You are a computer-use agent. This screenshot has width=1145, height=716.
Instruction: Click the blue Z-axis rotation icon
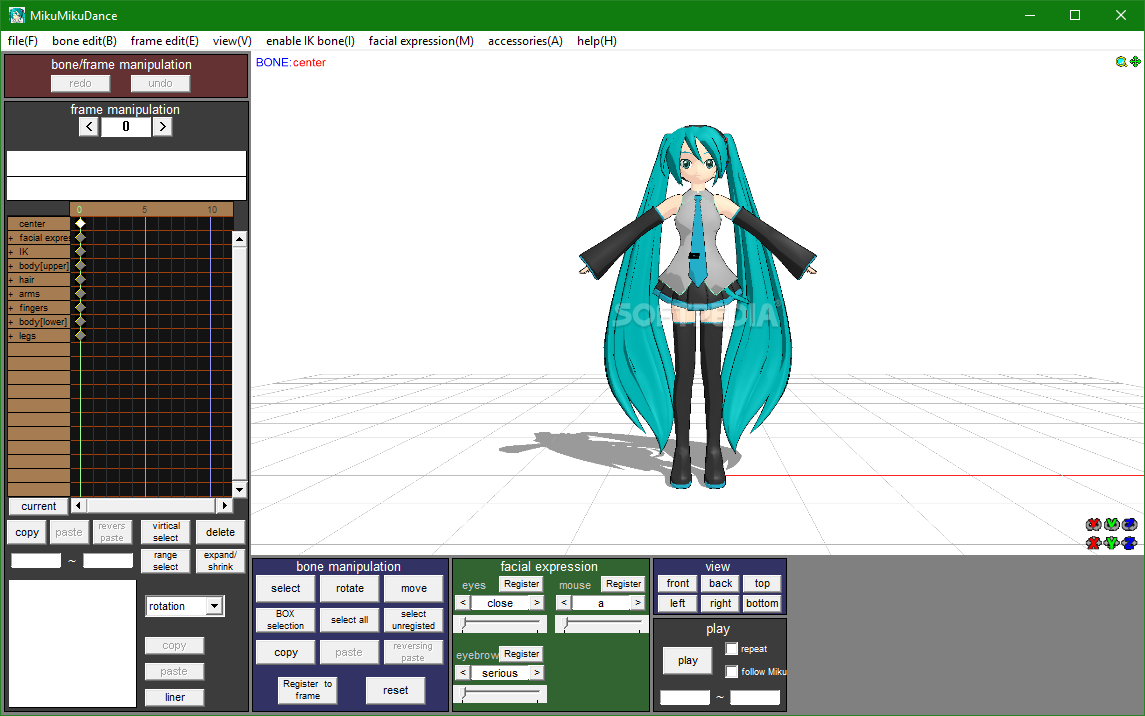point(1130,524)
